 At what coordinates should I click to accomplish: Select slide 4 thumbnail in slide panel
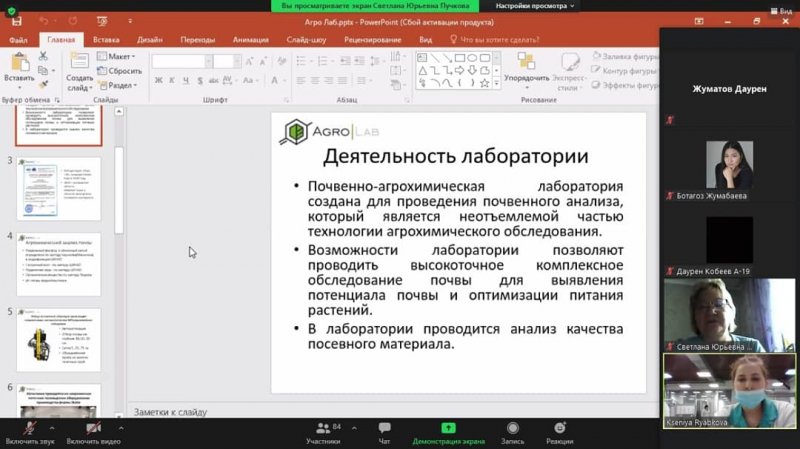59,264
